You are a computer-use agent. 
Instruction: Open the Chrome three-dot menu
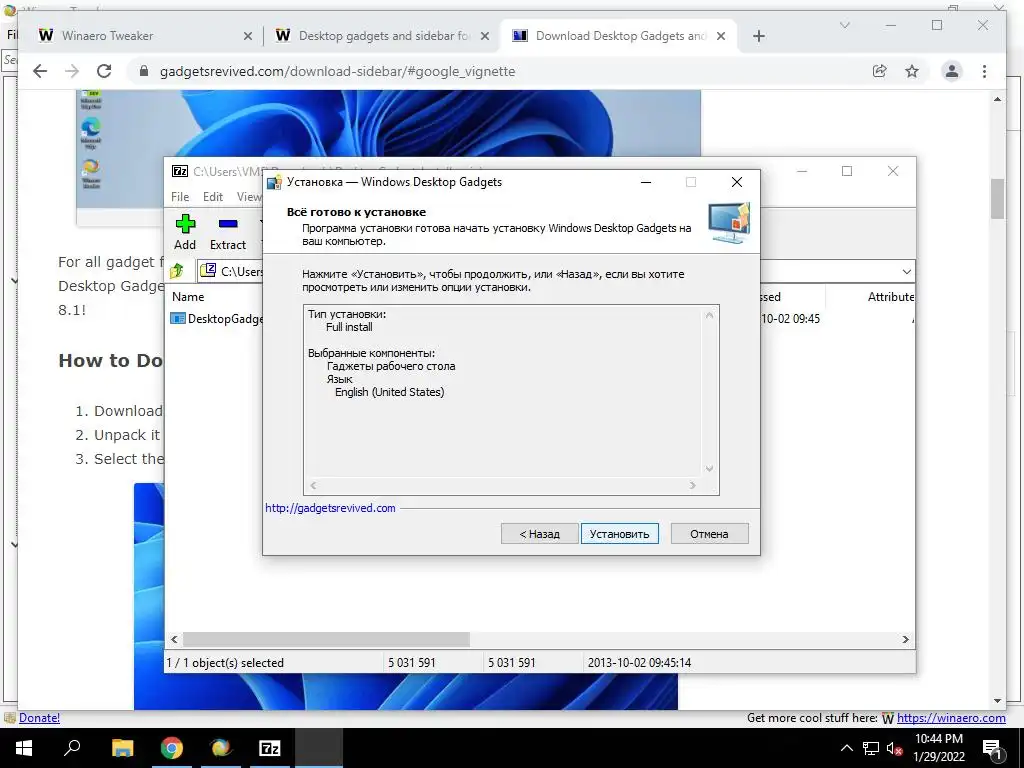point(984,71)
